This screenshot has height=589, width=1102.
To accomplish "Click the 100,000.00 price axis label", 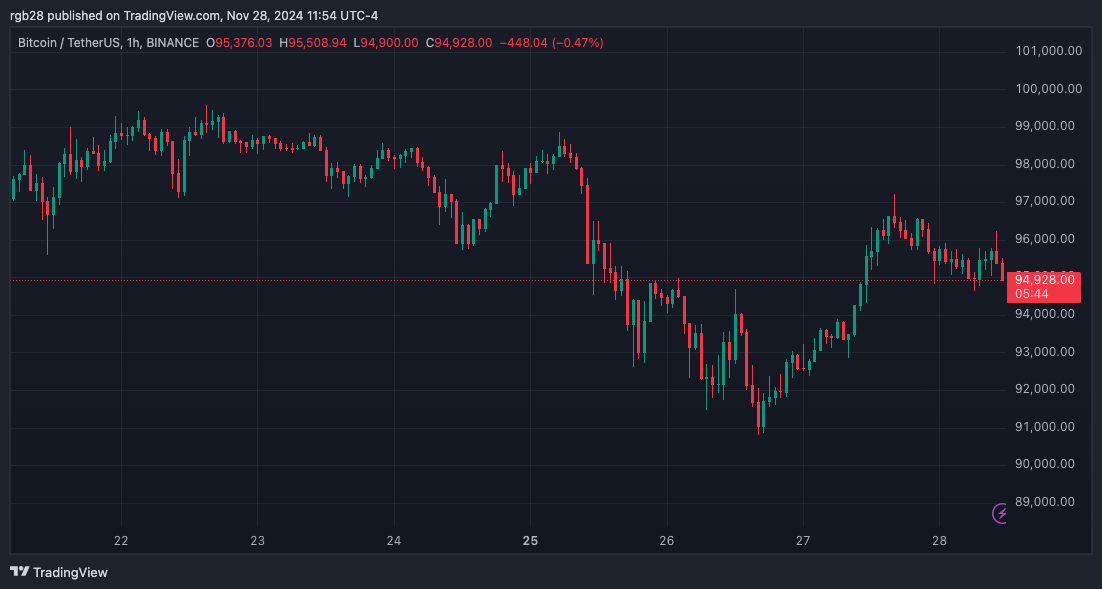I will coord(1048,89).
